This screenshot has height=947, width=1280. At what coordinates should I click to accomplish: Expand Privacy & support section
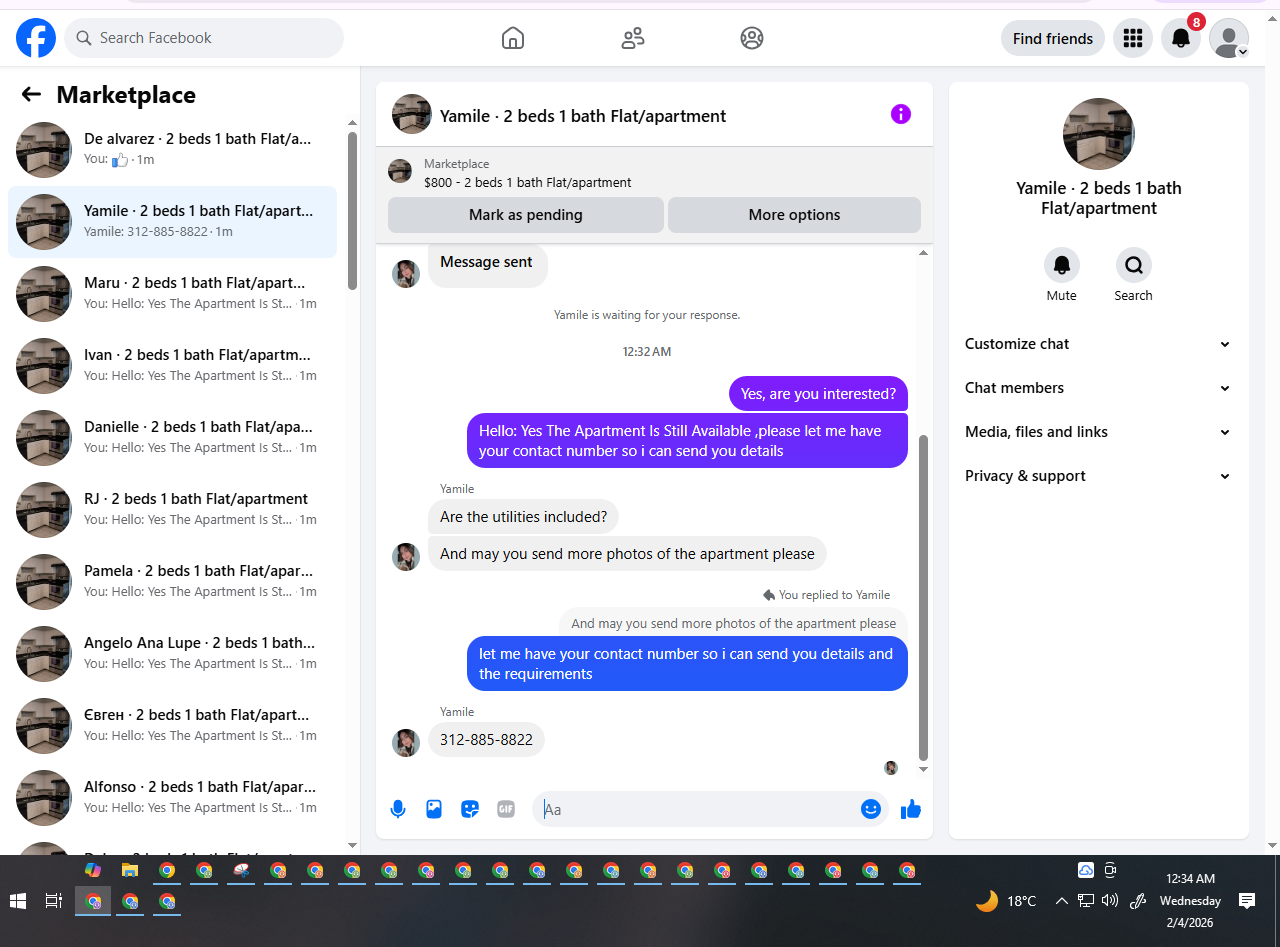[x=1098, y=476]
